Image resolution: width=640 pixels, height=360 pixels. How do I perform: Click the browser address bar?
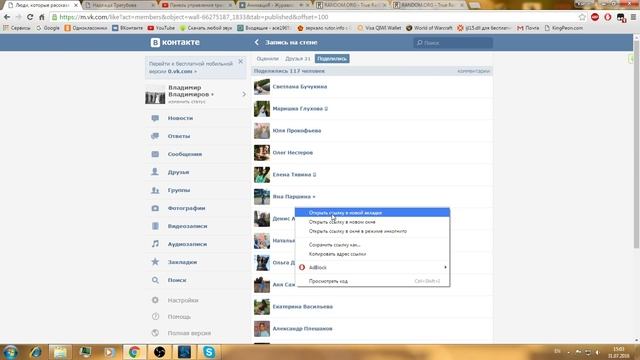(313, 17)
